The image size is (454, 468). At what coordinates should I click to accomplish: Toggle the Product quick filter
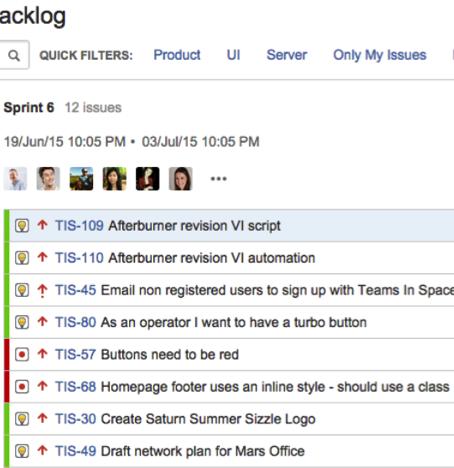click(x=177, y=55)
